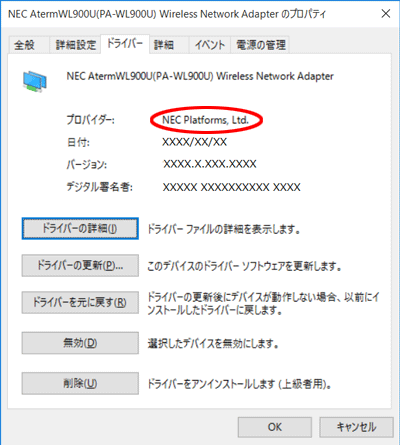The width and height of the screenshot is (400, 445).
Task: Click rollback description about 以前にインストールしたドライバー
Action: (263, 303)
